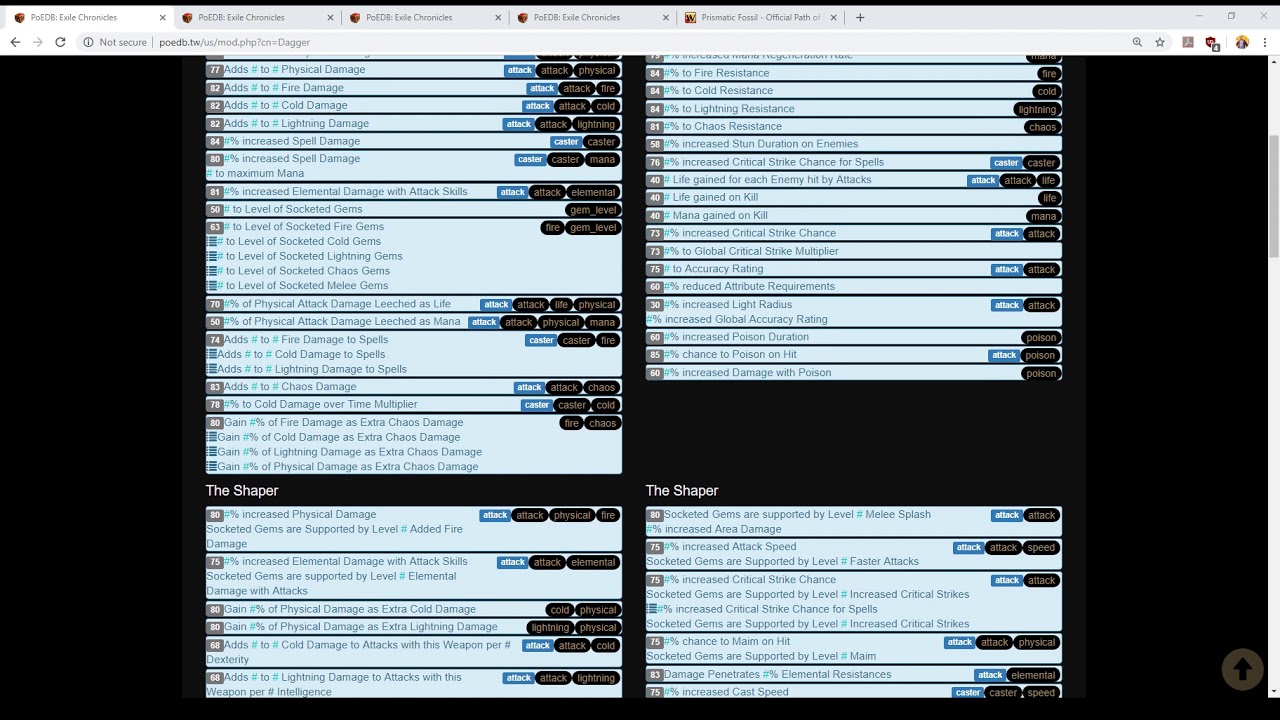Click list icon beside Lightning Damage as Extra Chaos
The image size is (1280, 720).
click(x=212, y=452)
